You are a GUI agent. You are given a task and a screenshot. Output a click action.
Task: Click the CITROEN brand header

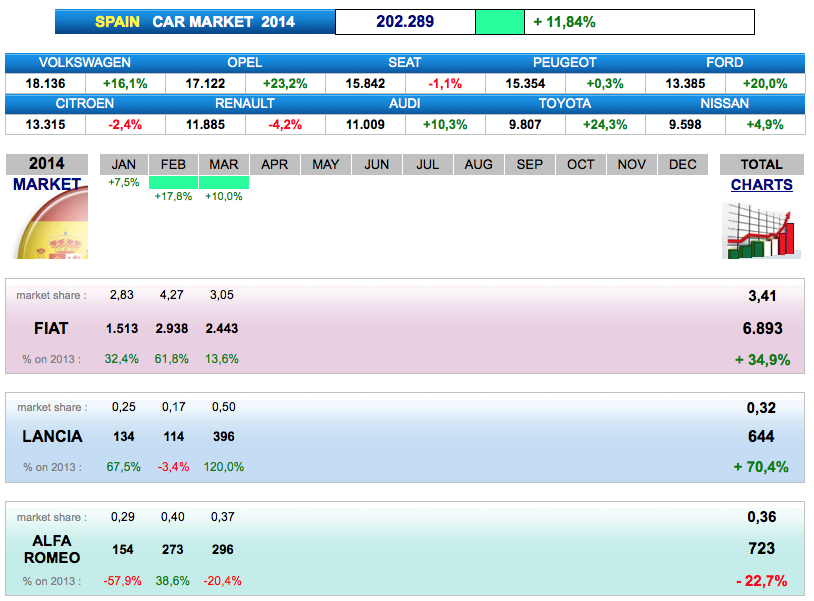pyautogui.click(x=85, y=104)
